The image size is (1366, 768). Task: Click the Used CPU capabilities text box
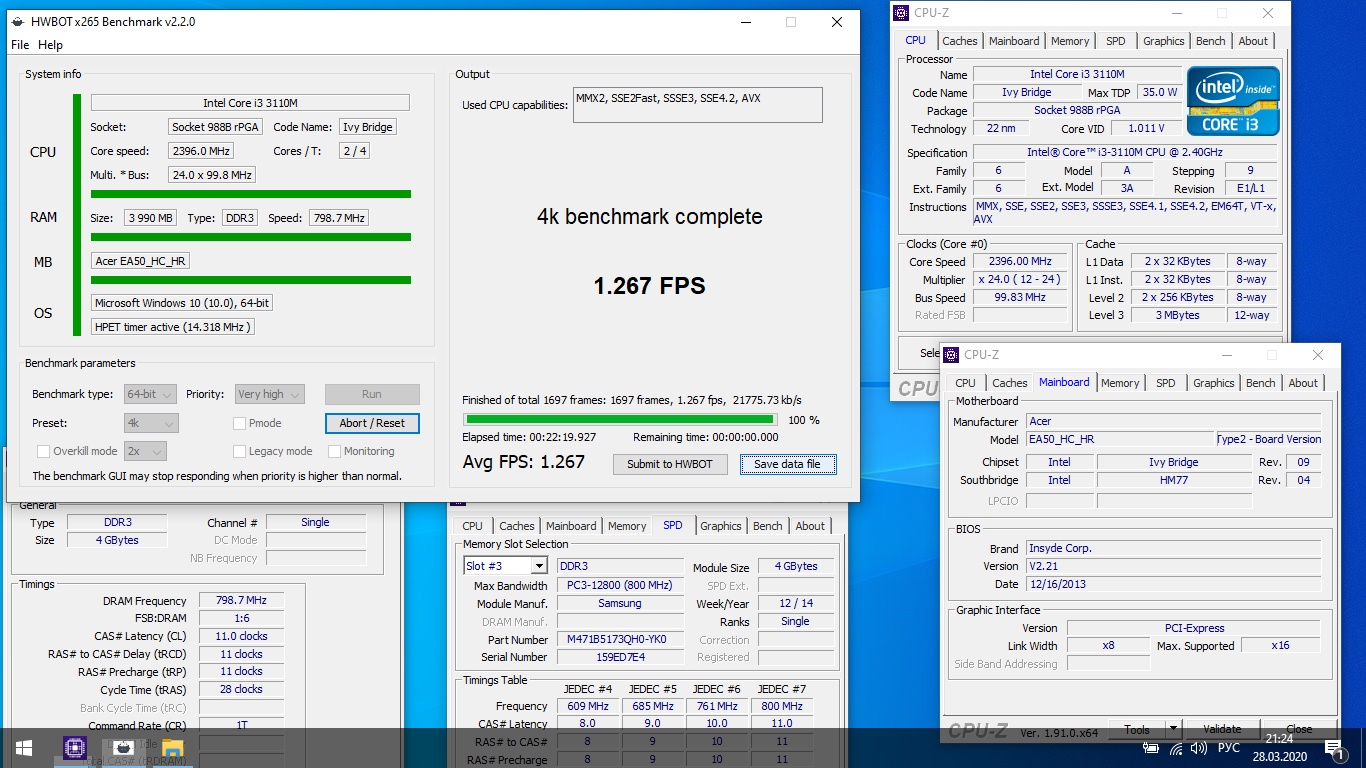tap(698, 105)
